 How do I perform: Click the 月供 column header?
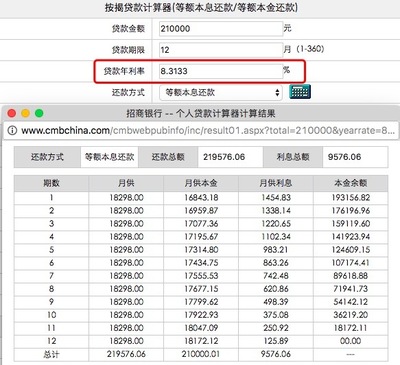126,183
